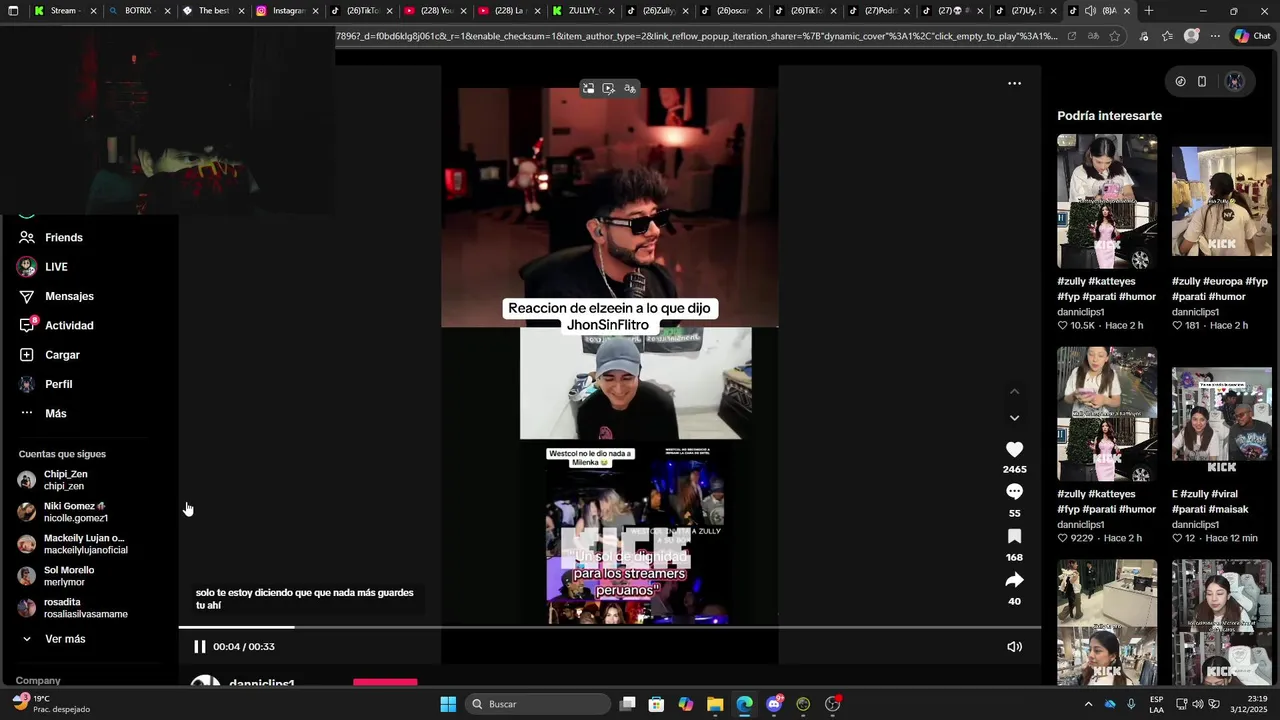The height and width of the screenshot is (720, 1280).
Task: Open the get-coins TikTok icon
Action: 1180,82
